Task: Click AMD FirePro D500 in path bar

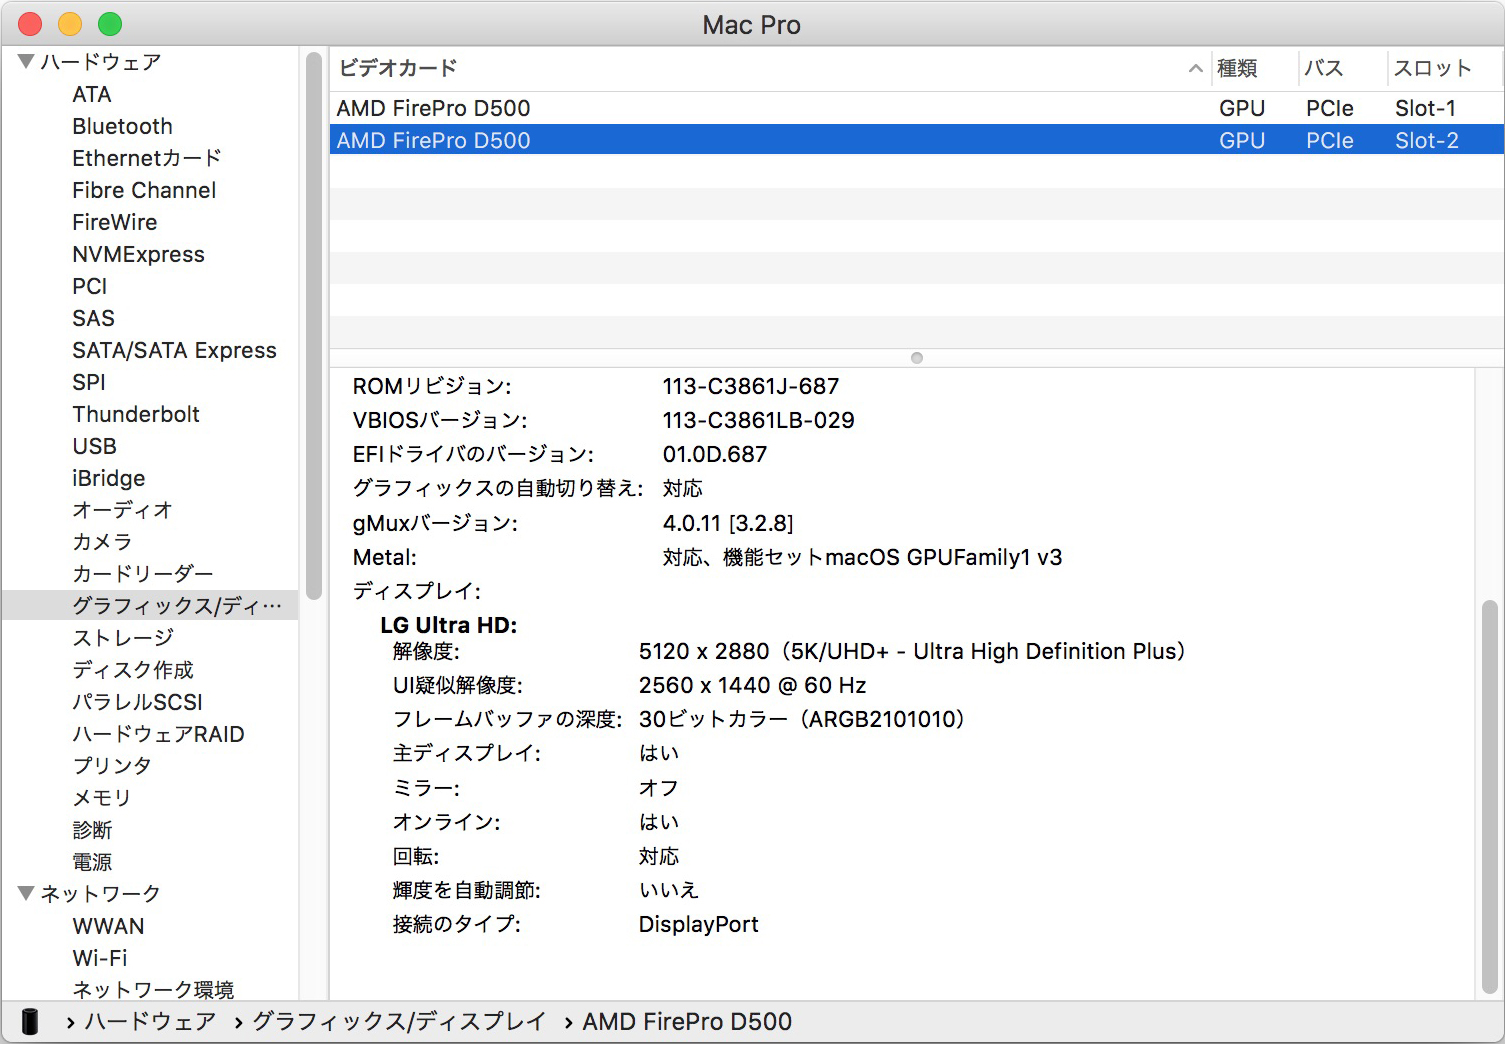Action: click(x=687, y=1021)
